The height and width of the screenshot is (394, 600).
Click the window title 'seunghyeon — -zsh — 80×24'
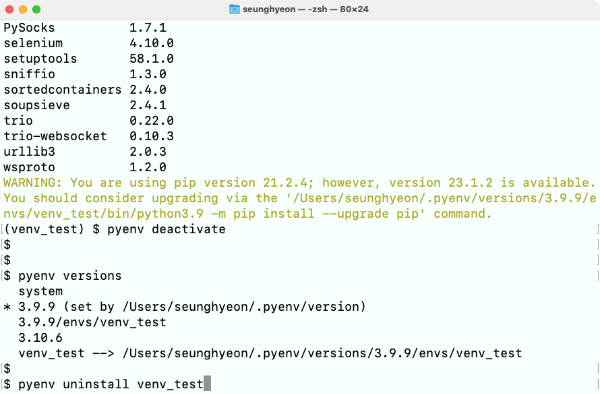click(x=305, y=9)
